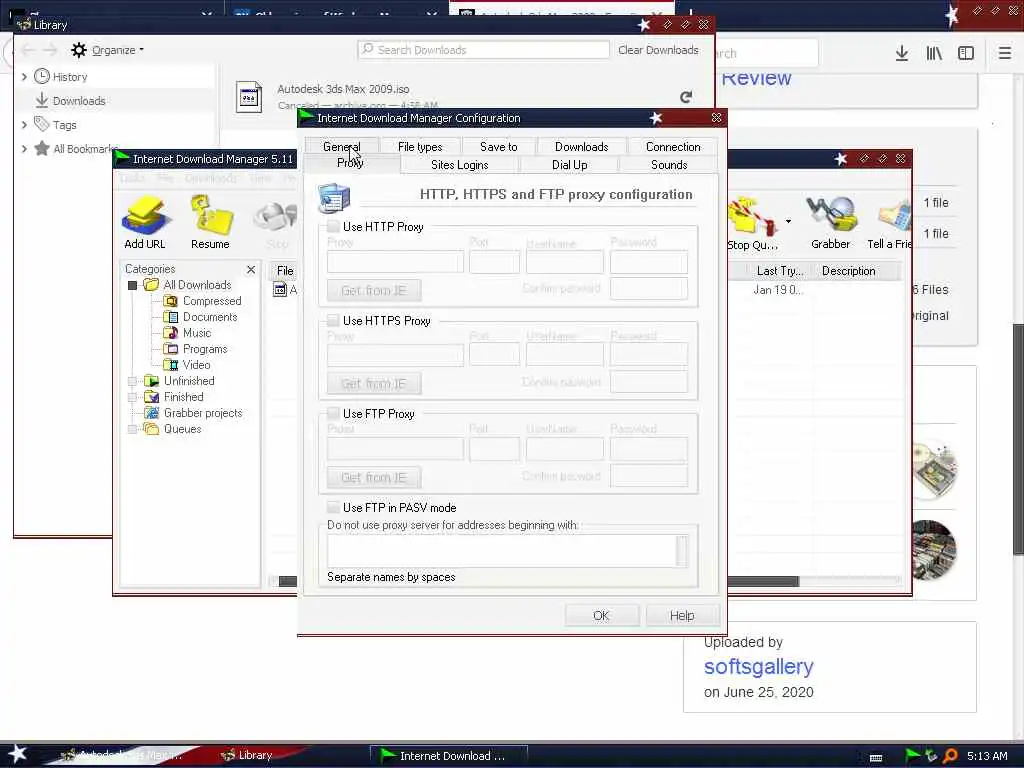Collapse the All Downloads tree node
This screenshot has height=768, width=1024.
[x=133, y=285]
